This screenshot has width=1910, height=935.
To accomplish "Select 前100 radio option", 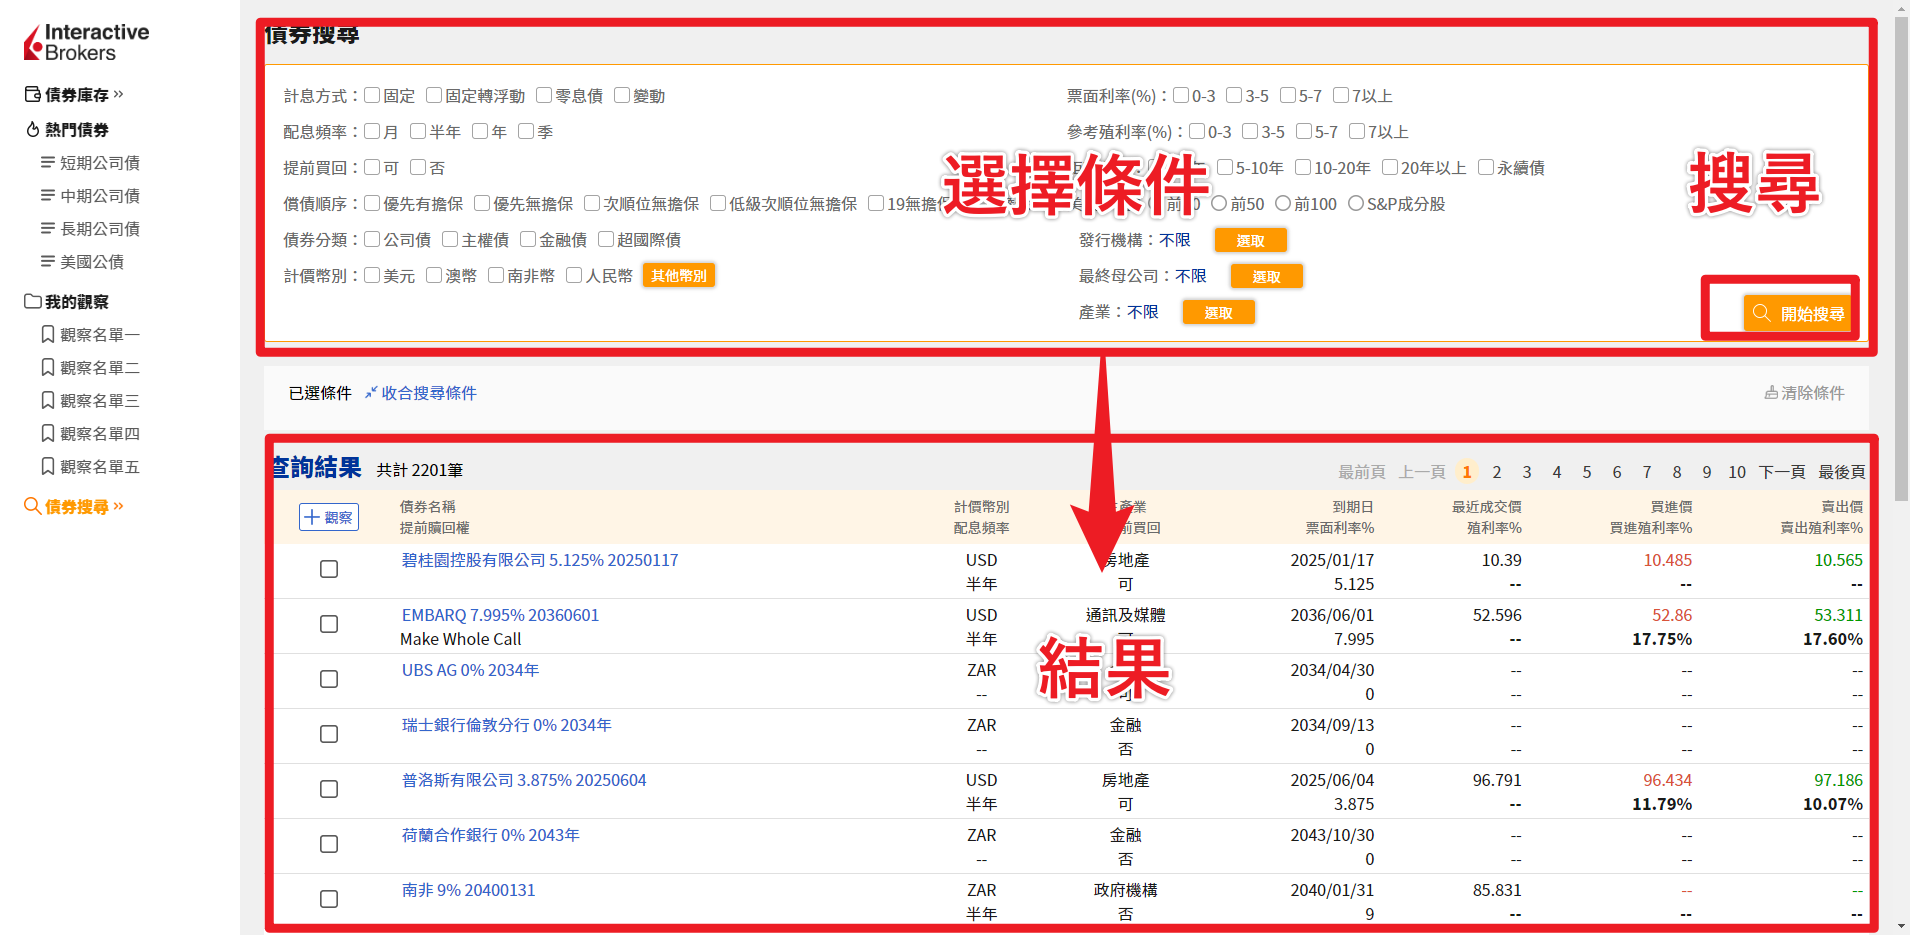I will [1283, 203].
